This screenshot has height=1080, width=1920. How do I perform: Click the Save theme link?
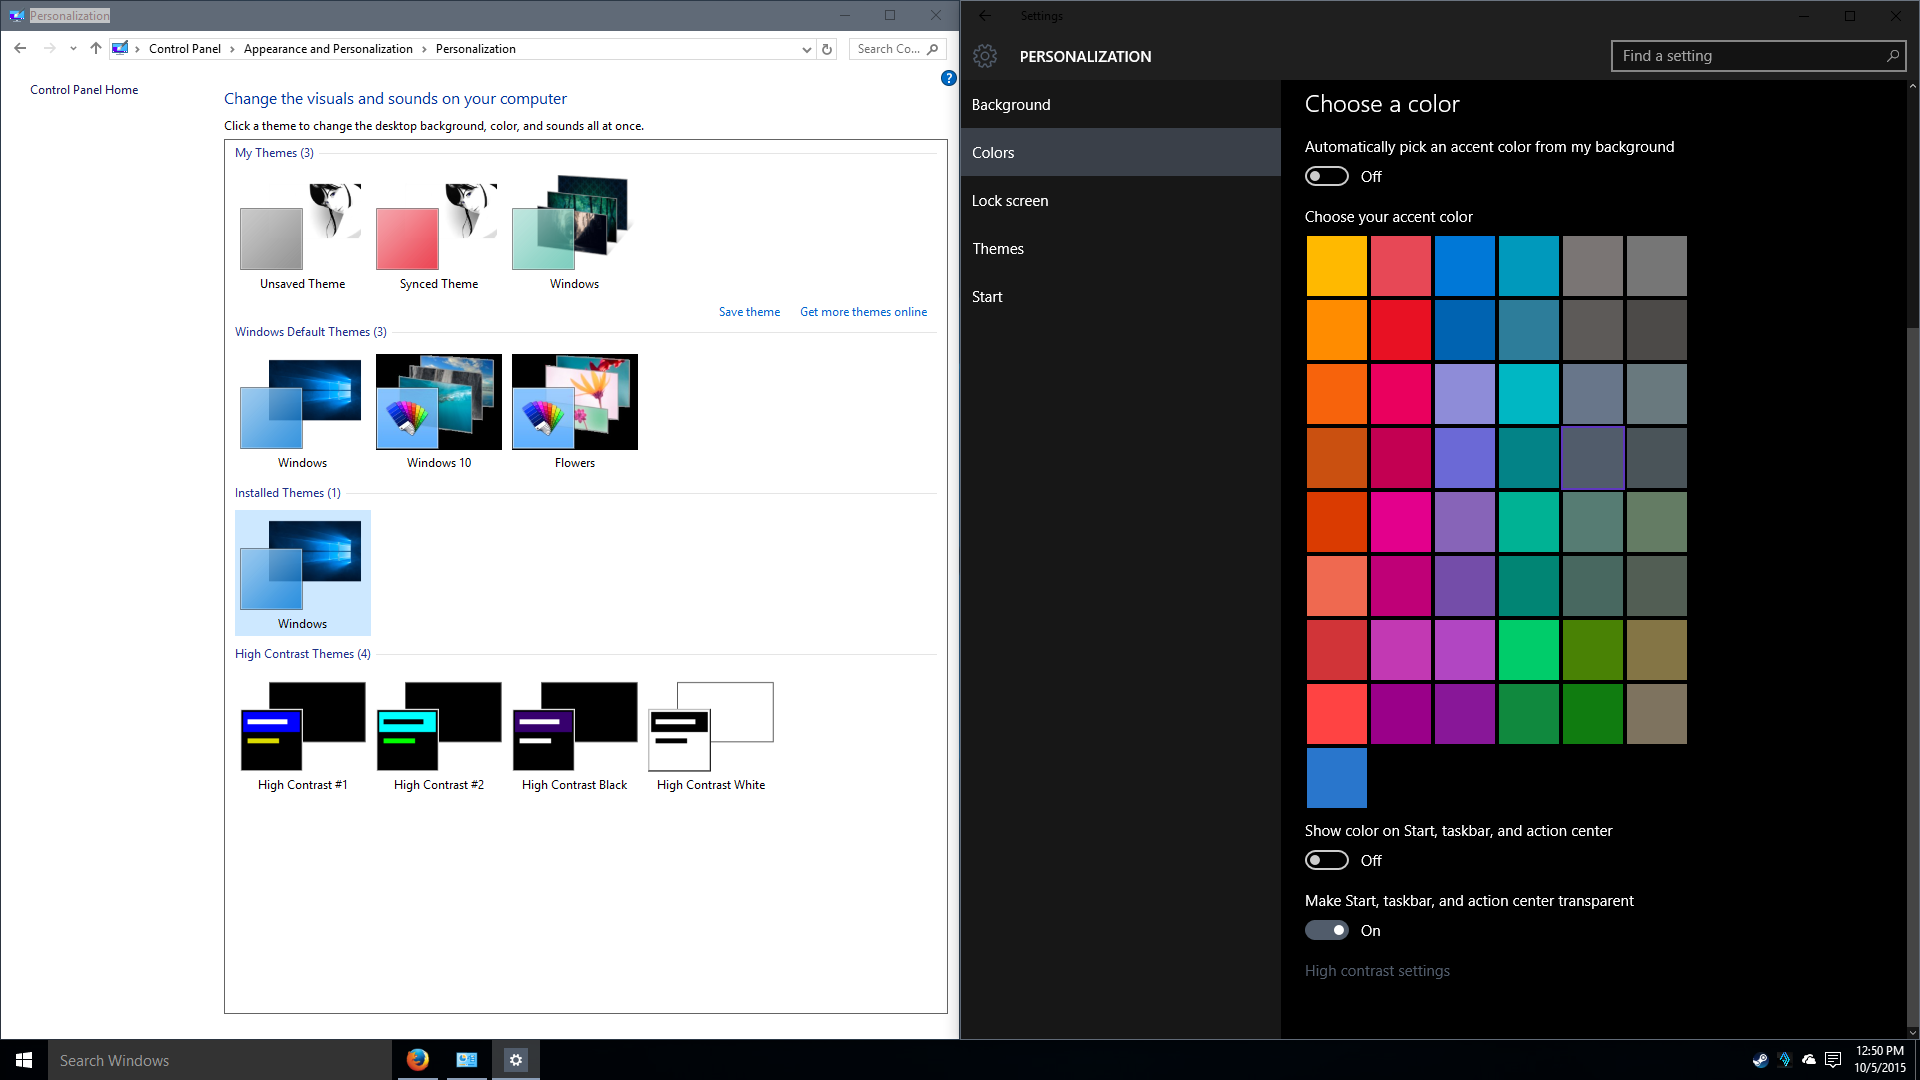pos(749,311)
